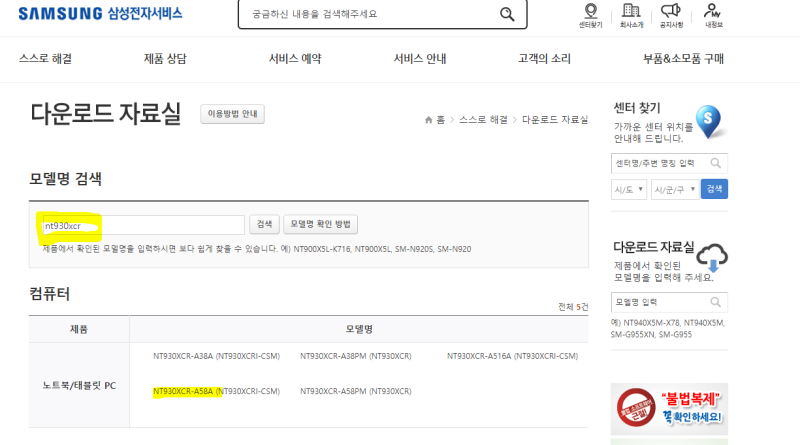Open the 고객의 소리 menu
800x445 pixels.
pos(544,59)
